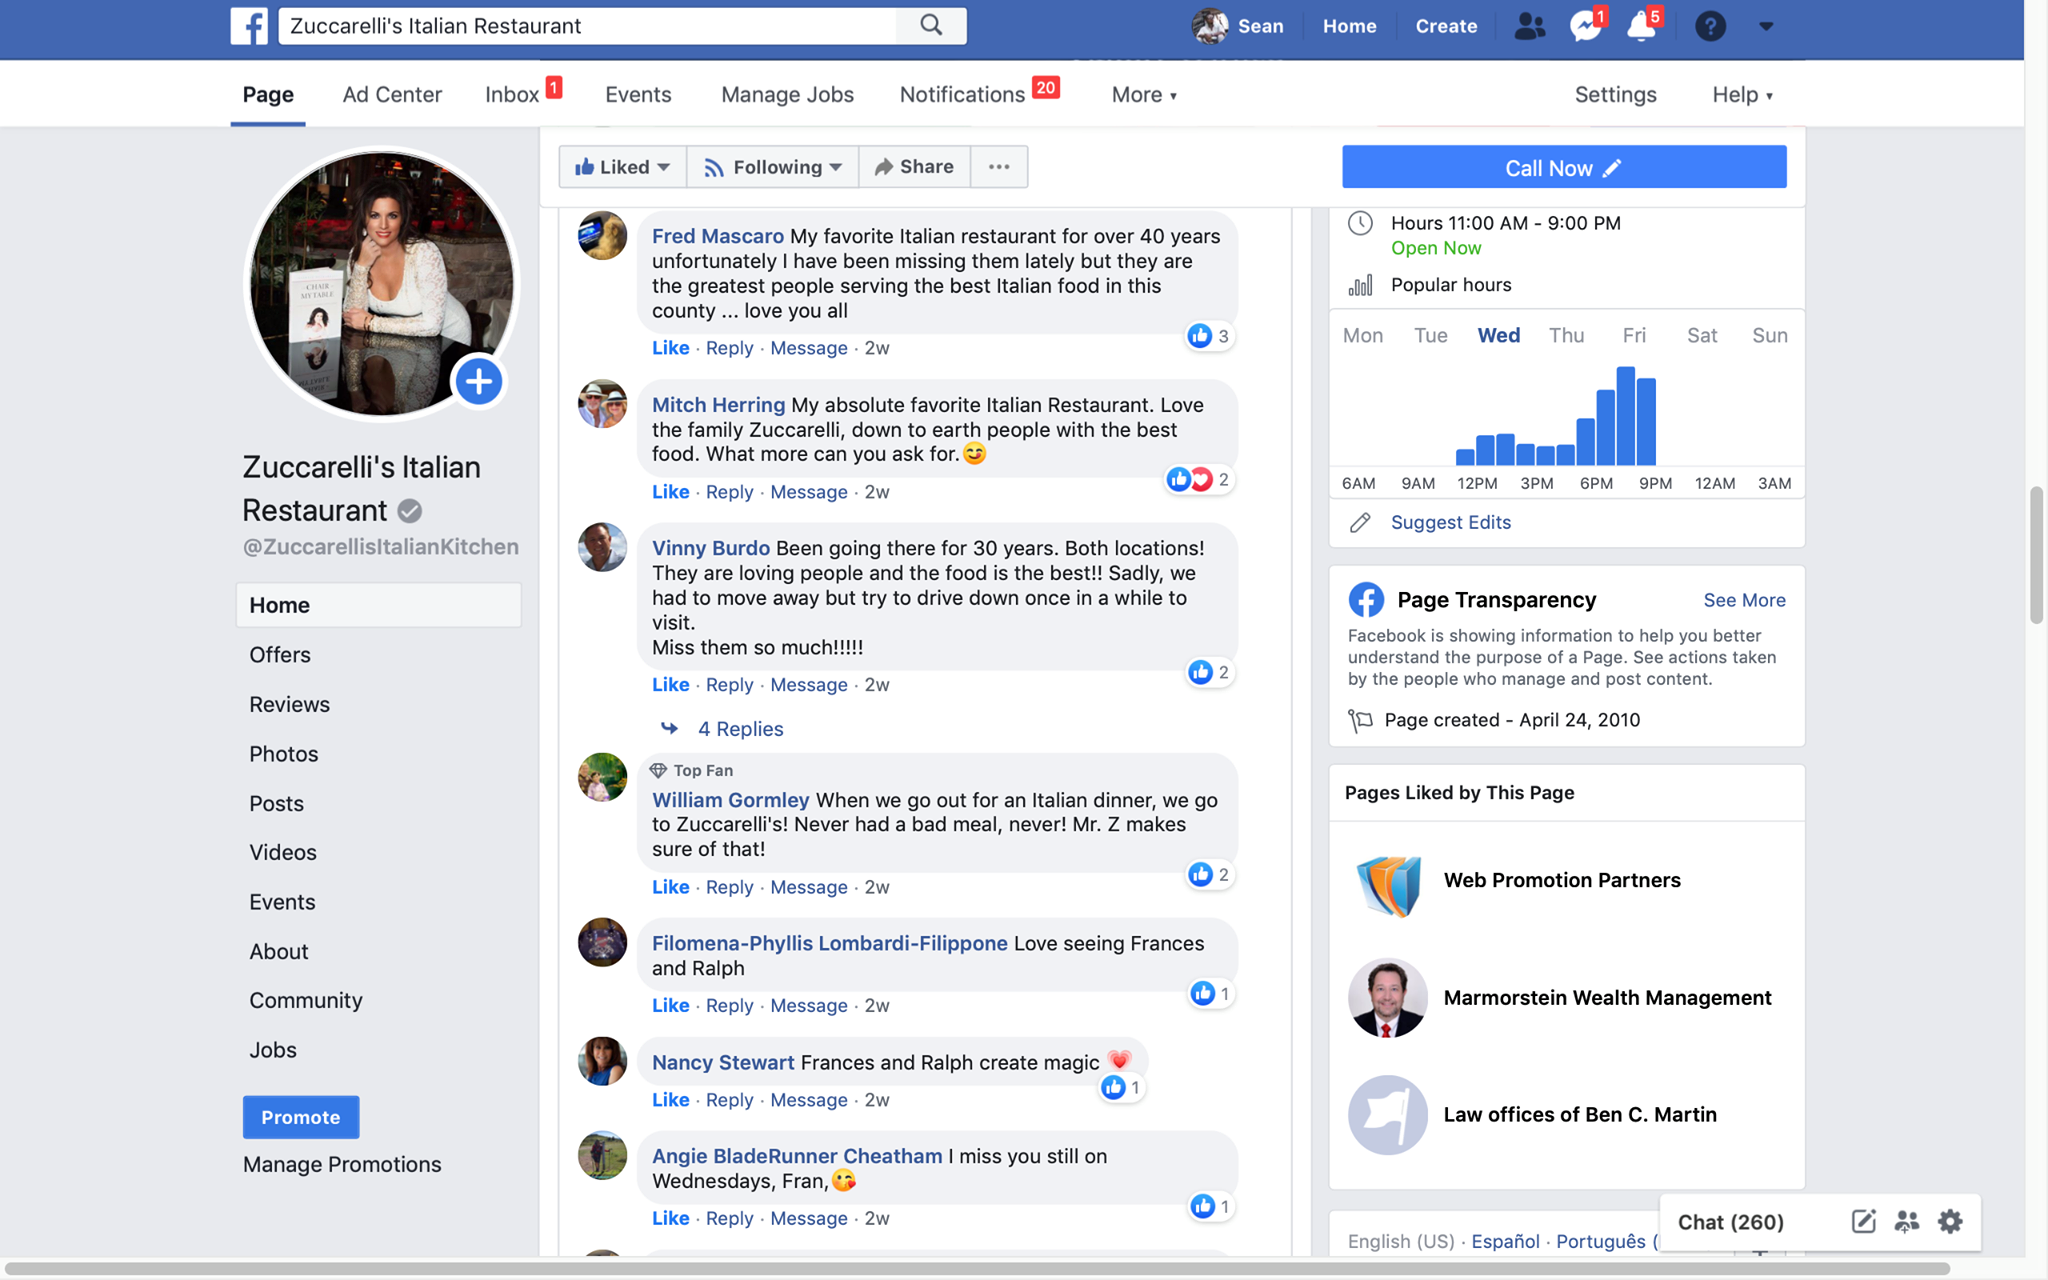2048x1280 pixels.
Task: Click the three-dots more options button
Action: (x=999, y=167)
